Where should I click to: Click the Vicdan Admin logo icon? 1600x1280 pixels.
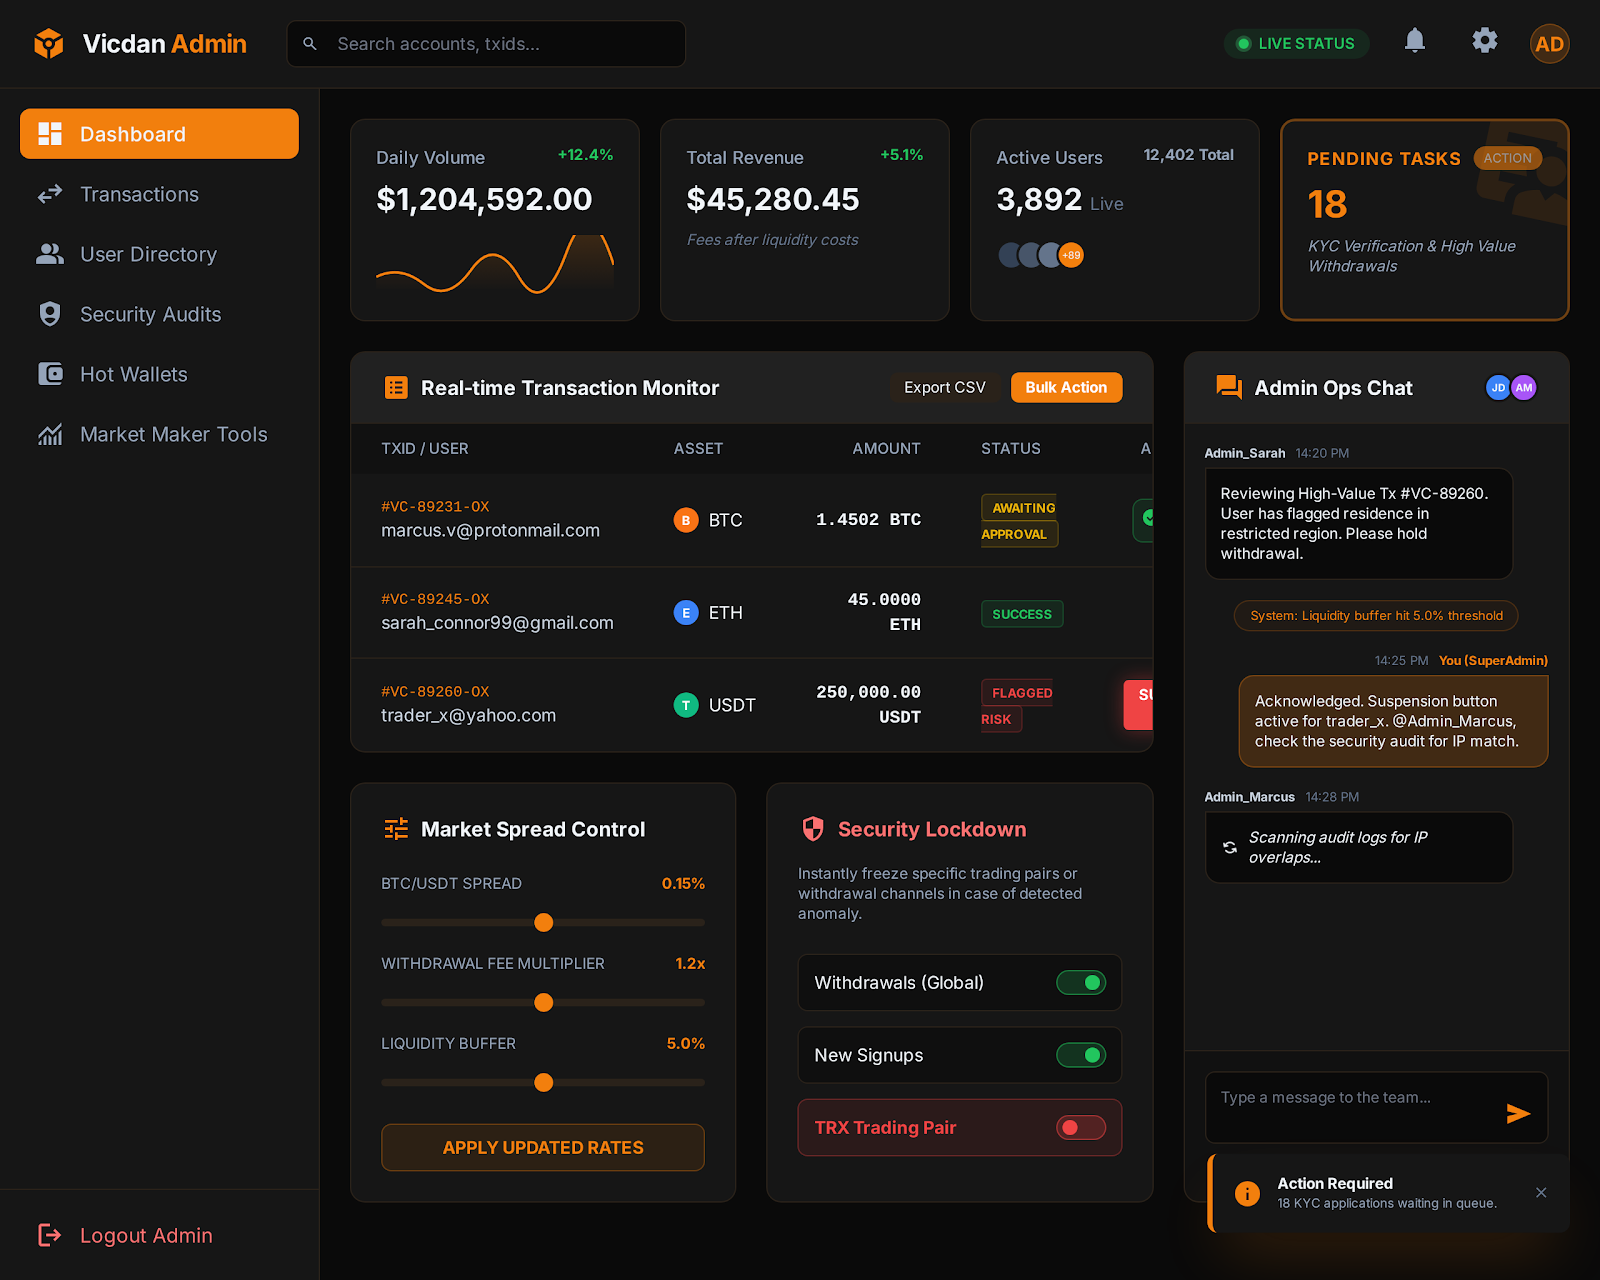coord(48,44)
